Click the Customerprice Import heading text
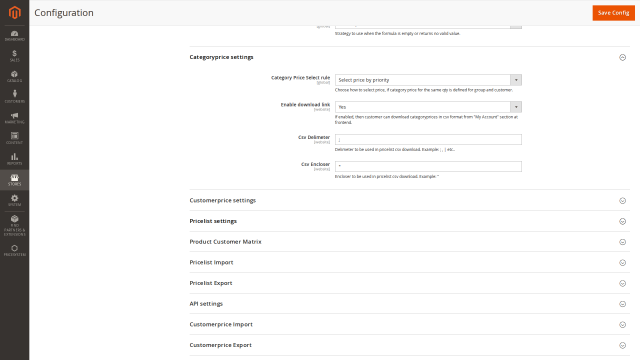640x360 pixels. pyautogui.click(x=221, y=324)
